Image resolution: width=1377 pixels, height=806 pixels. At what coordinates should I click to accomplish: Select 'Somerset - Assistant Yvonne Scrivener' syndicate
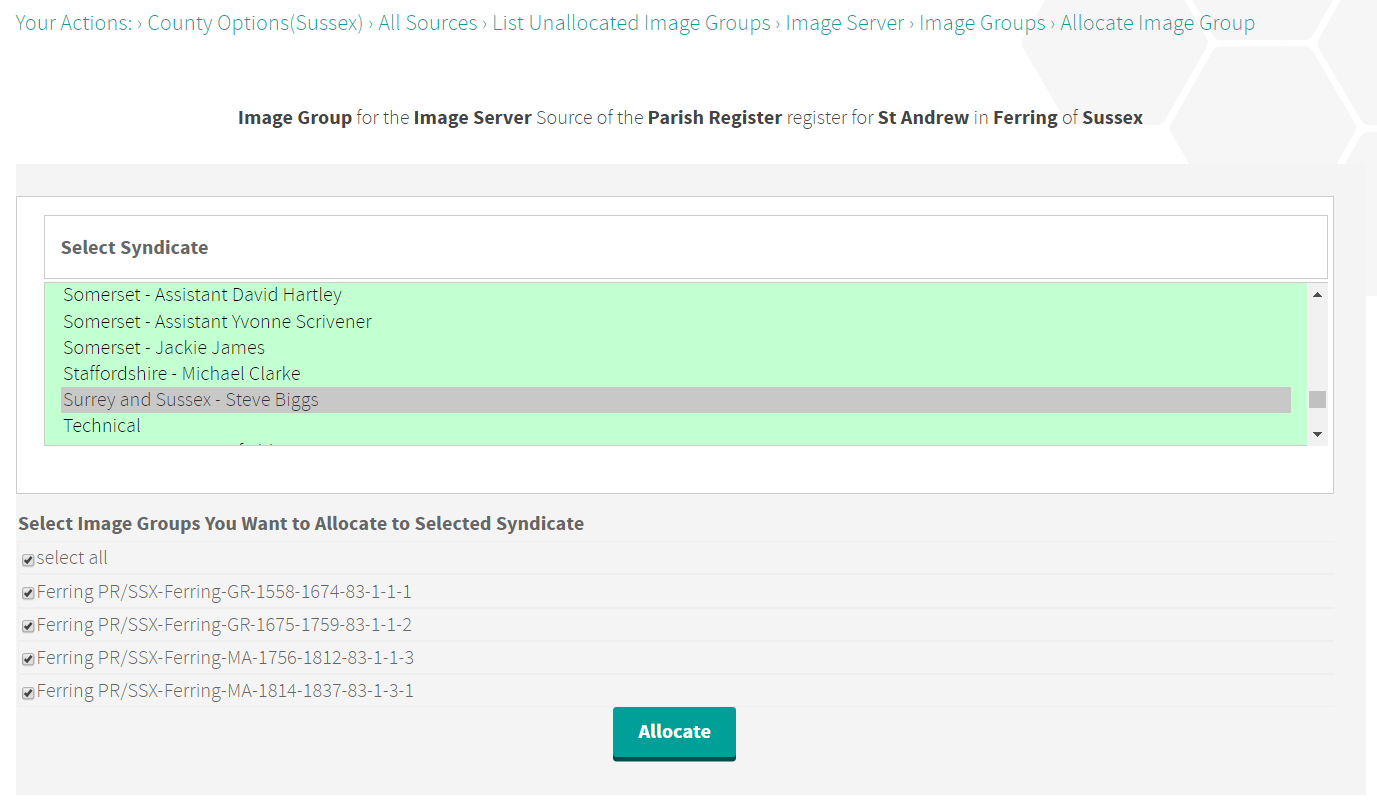[x=217, y=321]
